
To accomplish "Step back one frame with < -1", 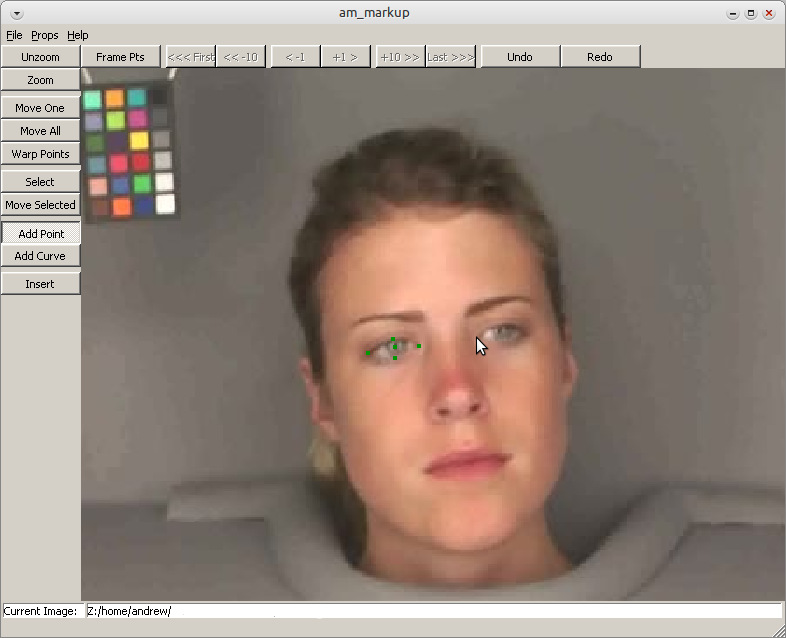I will [x=295, y=57].
